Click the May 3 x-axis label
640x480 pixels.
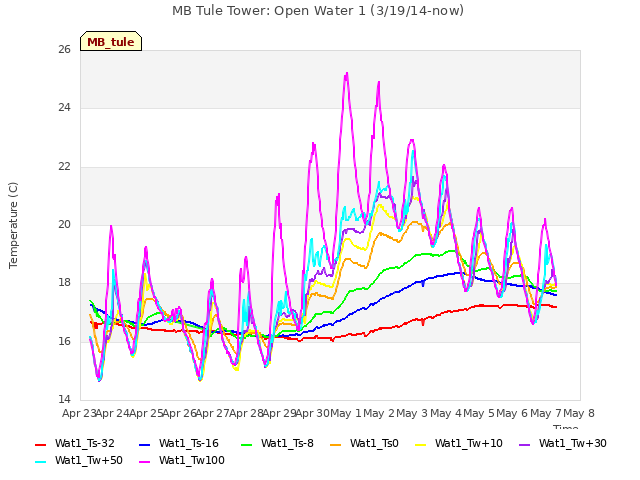(412, 413)
